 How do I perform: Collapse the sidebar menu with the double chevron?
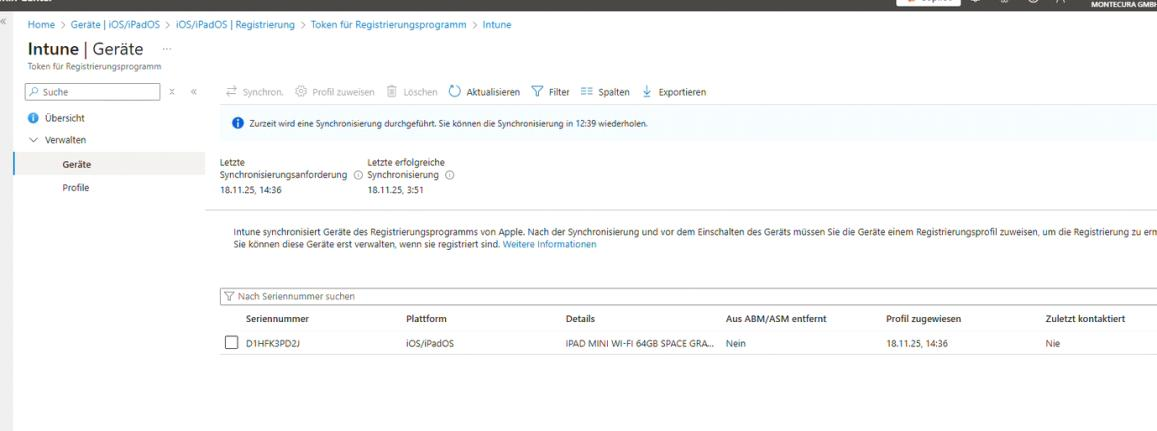[x=193, y=92]
